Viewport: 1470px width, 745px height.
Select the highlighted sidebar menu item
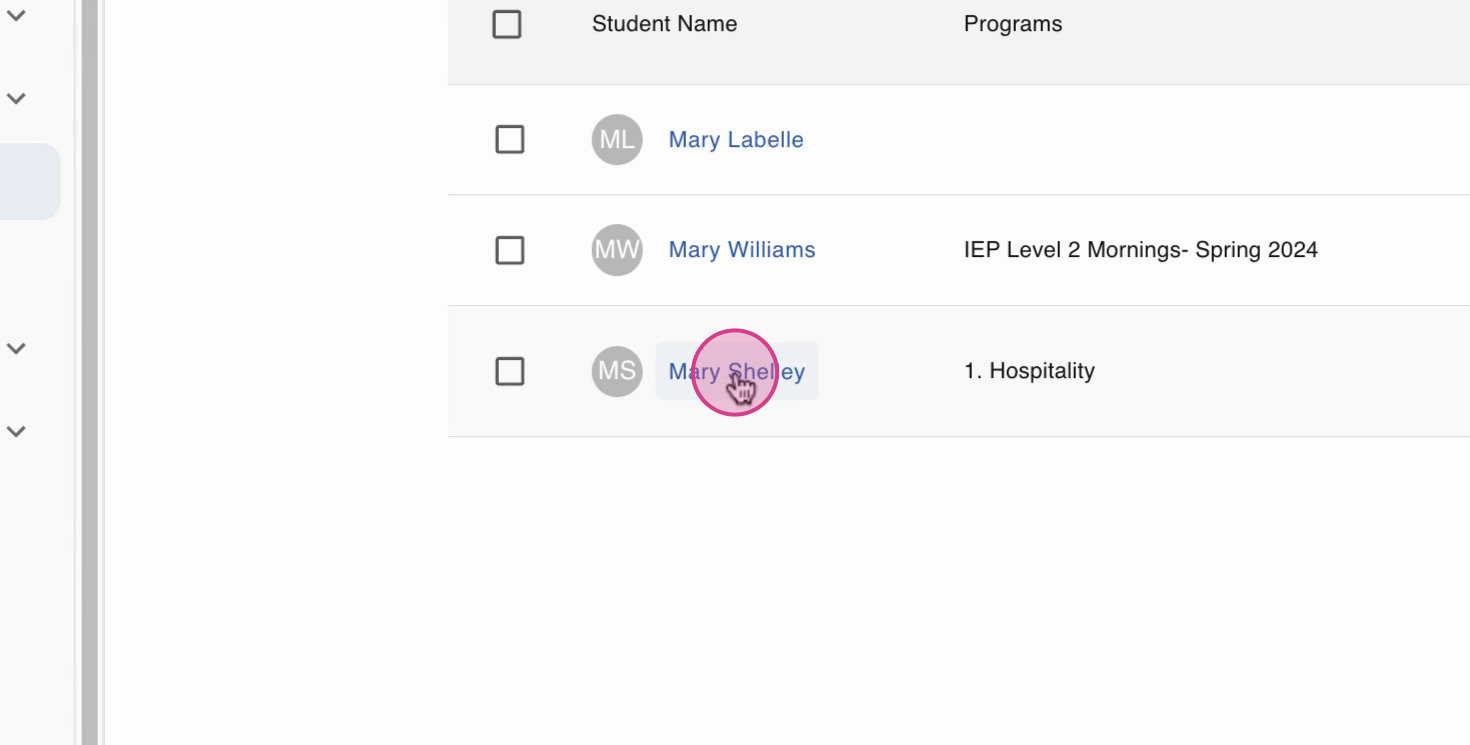pos(30,181)
